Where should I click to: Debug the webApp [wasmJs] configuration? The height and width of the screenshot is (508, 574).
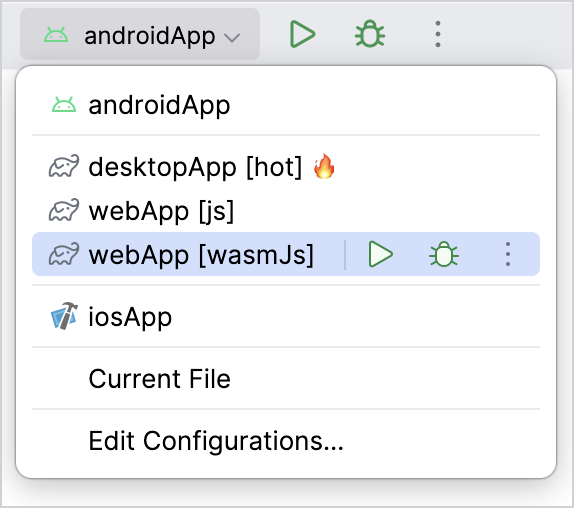pos(444,254)
